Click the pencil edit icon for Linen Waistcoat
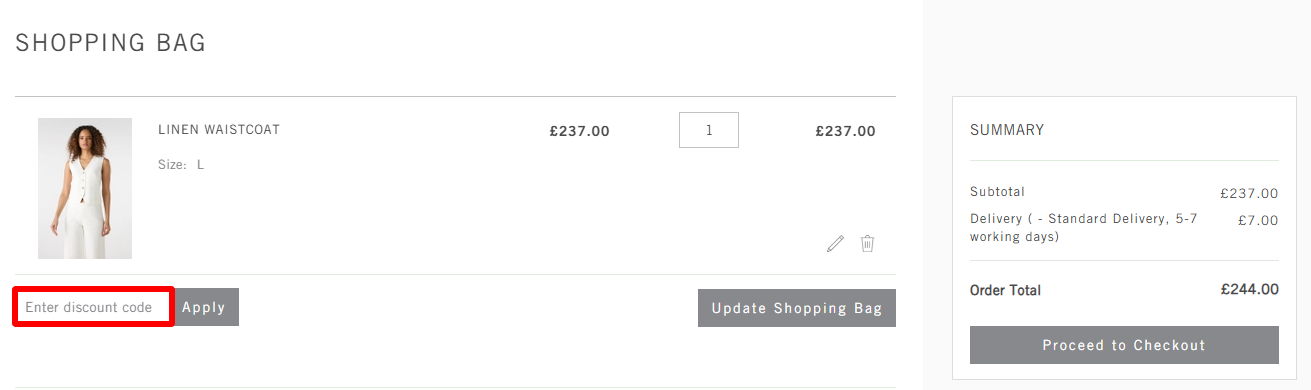This screenshot has height=390, width=1311. pos(835,243)
